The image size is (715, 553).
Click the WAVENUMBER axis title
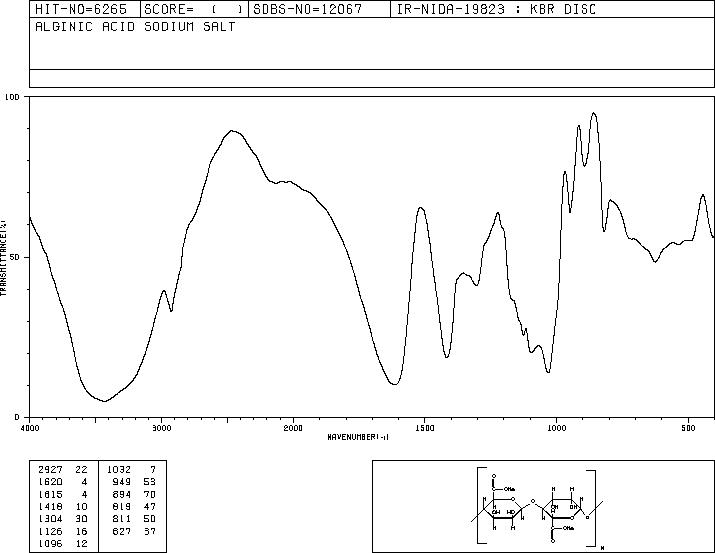point(358,437)
